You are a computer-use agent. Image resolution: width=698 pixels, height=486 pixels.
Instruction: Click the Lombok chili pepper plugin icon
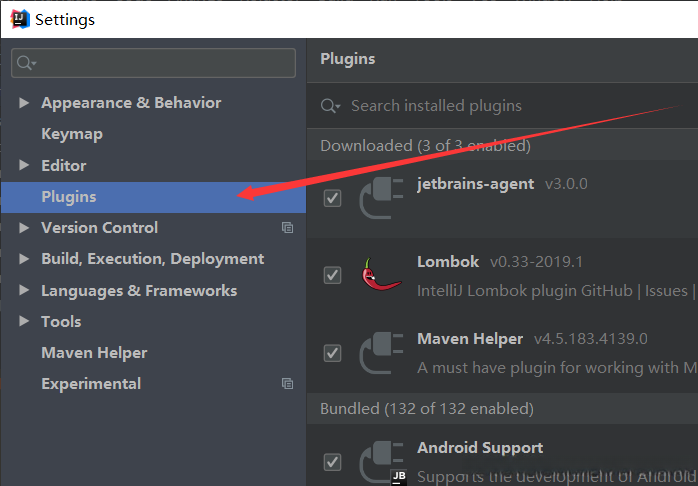click(380, 274)
